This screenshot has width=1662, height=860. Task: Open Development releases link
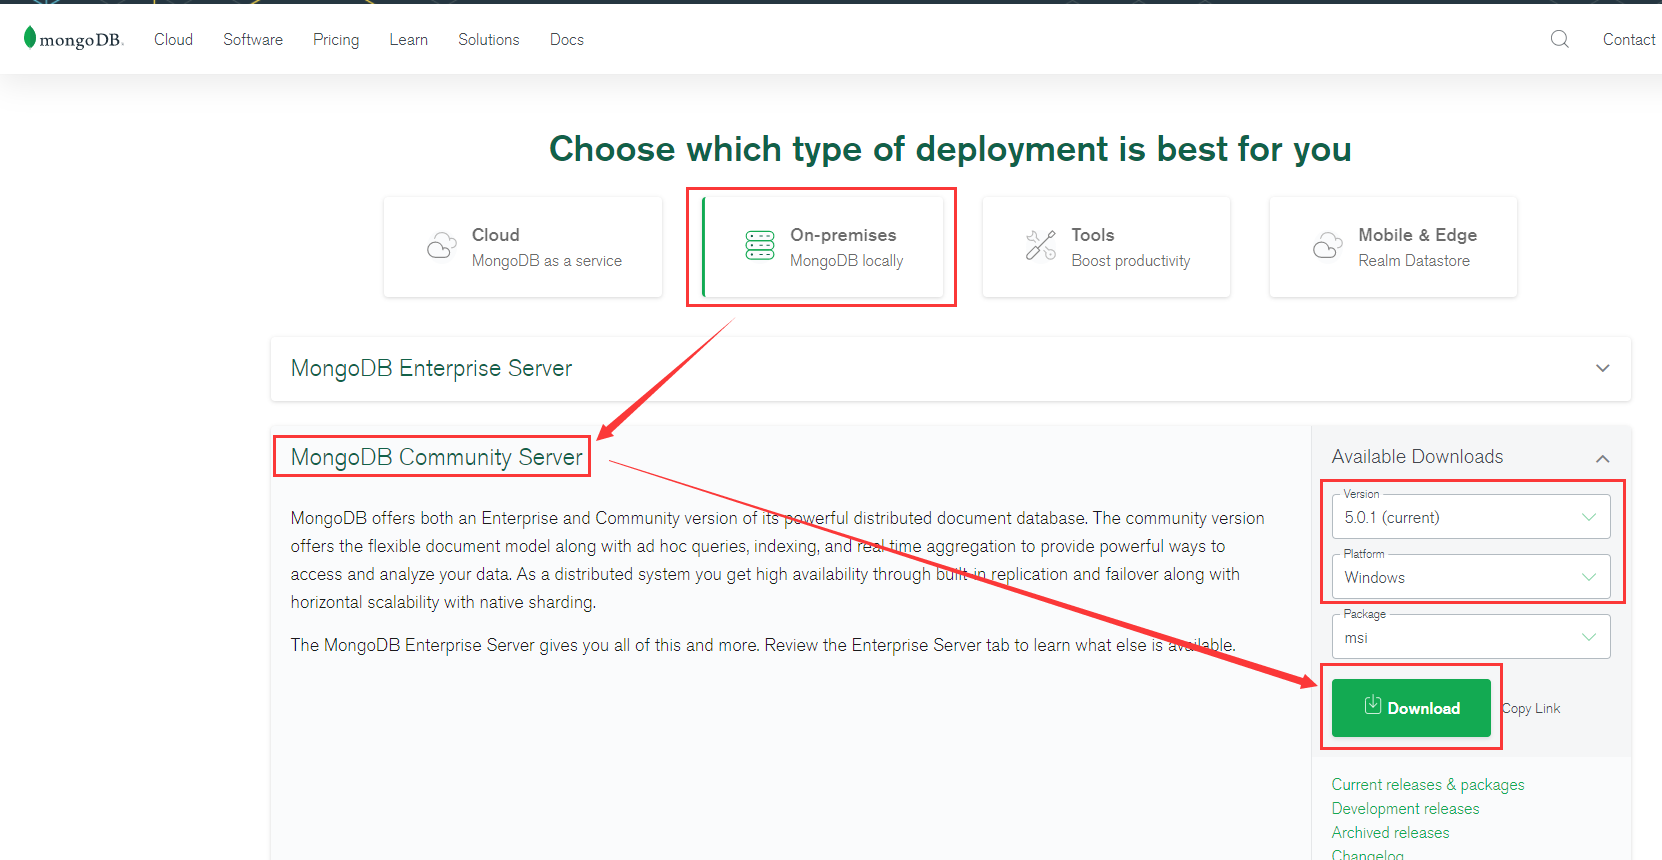(x=1405, y=808)
